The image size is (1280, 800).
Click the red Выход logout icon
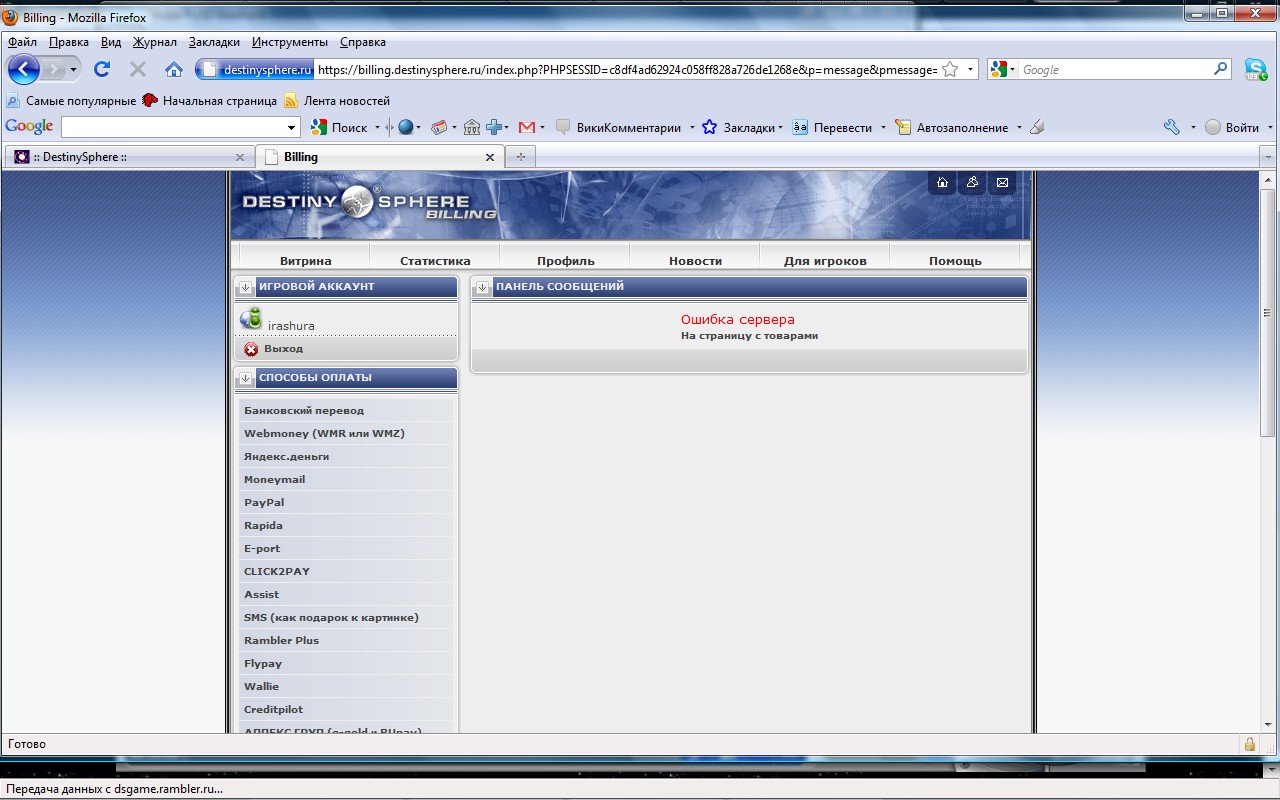(251, 349)
